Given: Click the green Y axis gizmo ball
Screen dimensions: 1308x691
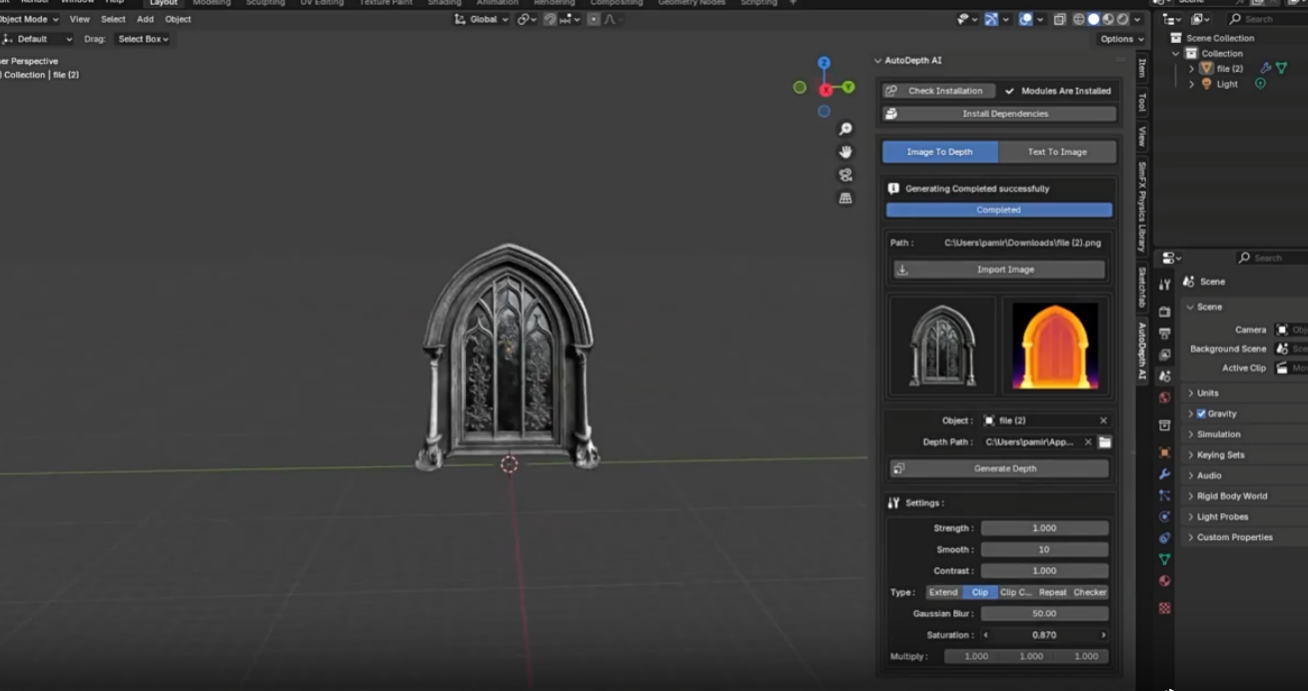Looking at the screenshot, I should point(848,88).
